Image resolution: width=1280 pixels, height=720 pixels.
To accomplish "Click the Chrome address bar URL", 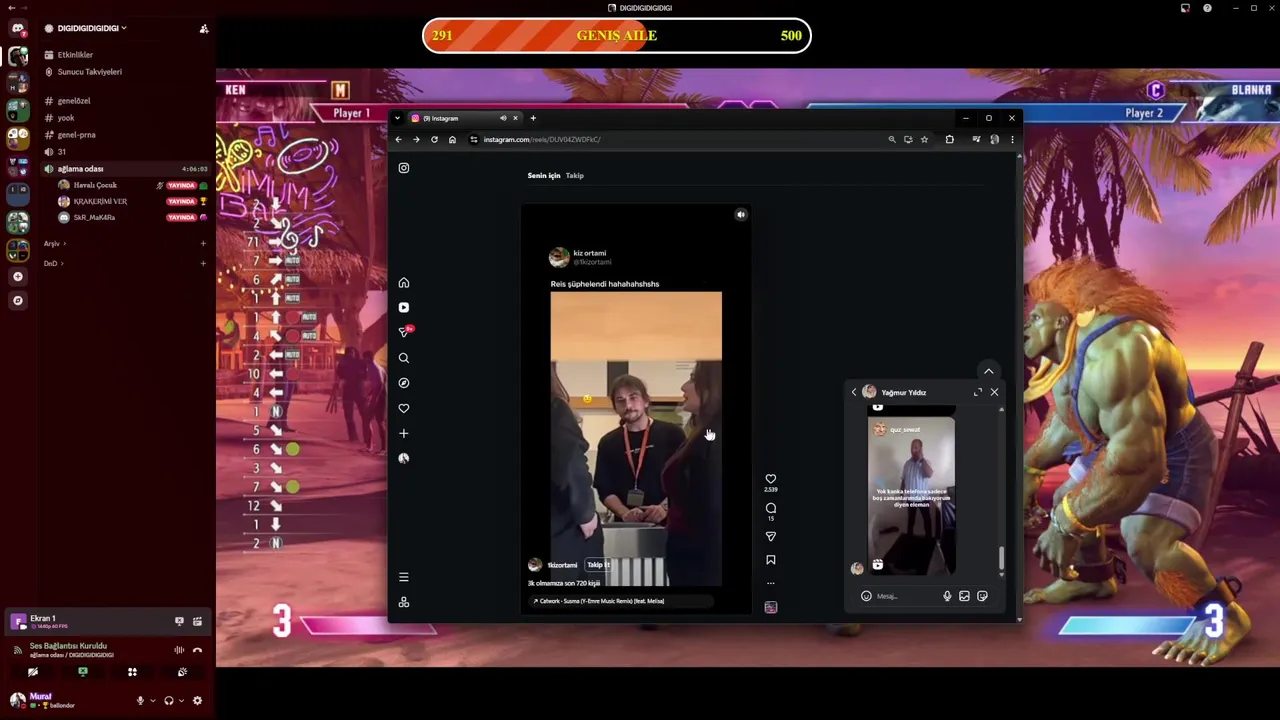I will pyautogui.click(x=542, y=139).
